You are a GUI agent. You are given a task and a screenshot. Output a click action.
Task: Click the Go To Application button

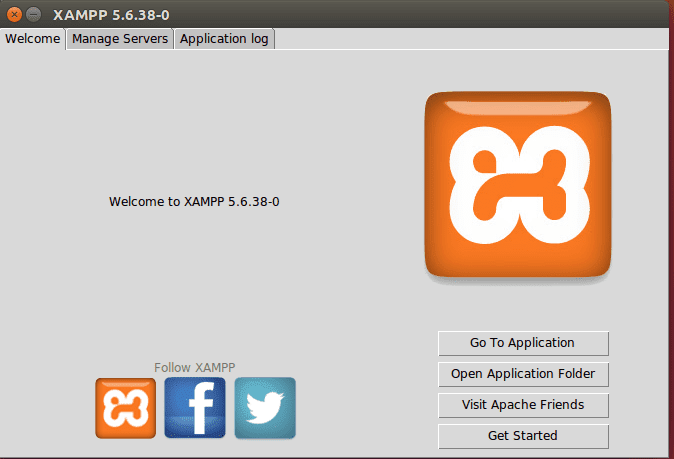point(523,343)
